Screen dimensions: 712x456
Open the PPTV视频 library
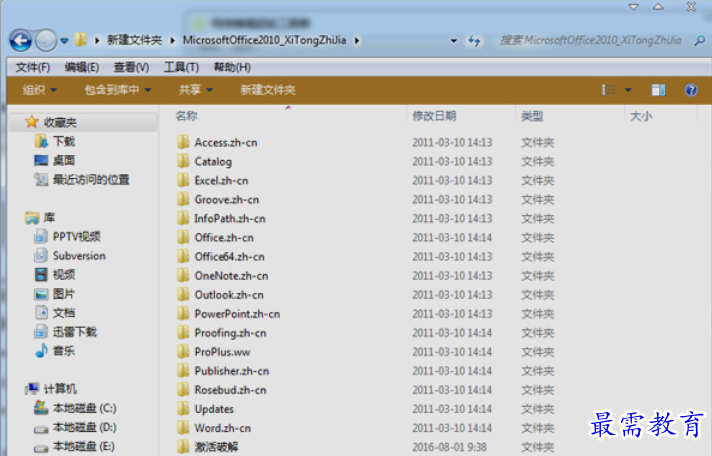coord(76,237)
